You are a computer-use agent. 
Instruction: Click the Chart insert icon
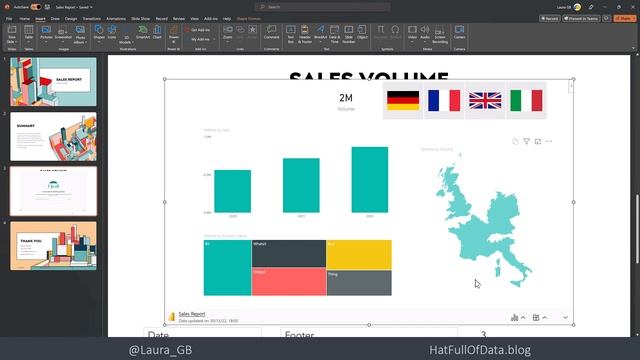click(157, 33)
